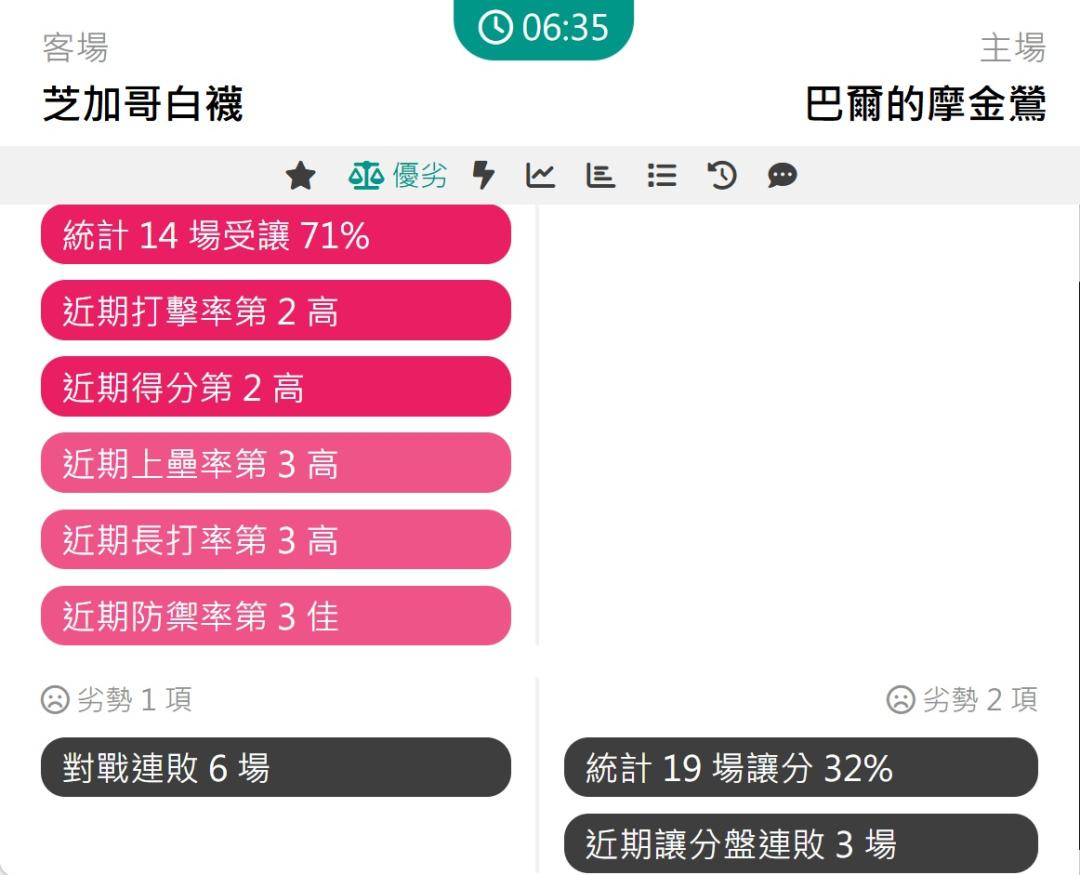Open the line chart trend icon
1080x875 pixels.
click(540, 176)
